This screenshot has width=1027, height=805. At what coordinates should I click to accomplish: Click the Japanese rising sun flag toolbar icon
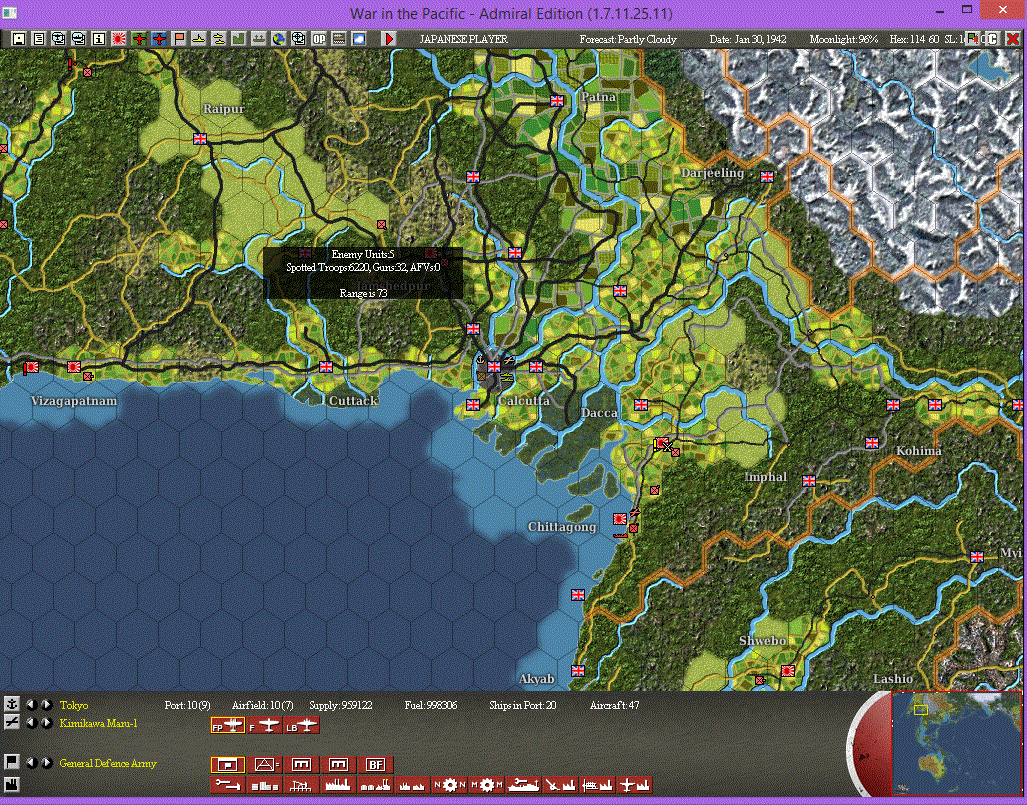pyautogui.click(x=119, y=39)
